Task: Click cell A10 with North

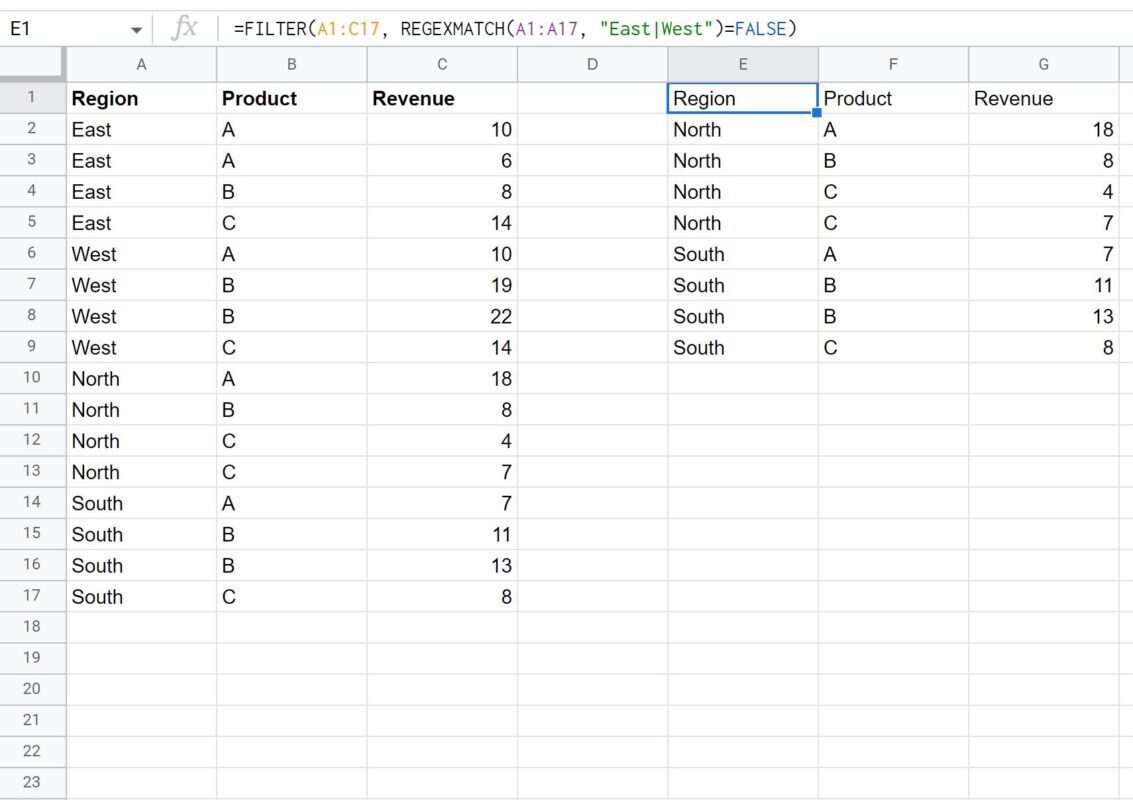Action: pyautogui.click(x=142, y=378)
